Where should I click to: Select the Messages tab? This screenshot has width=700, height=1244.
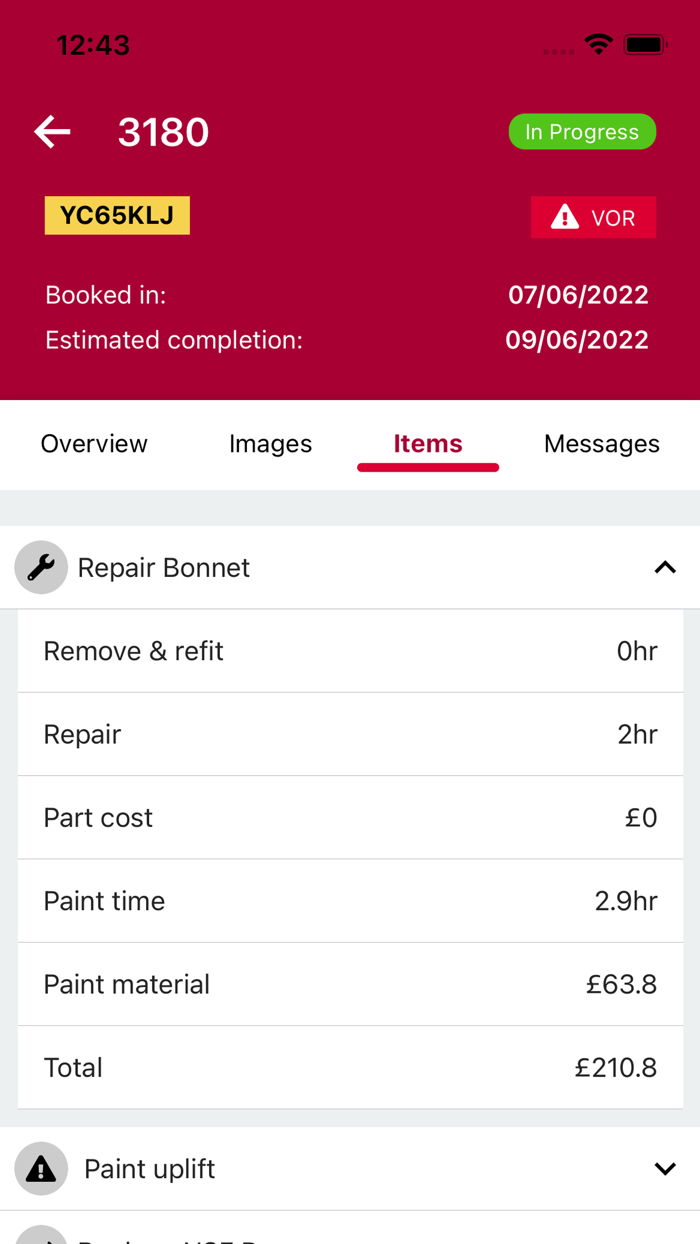[601, 443]
